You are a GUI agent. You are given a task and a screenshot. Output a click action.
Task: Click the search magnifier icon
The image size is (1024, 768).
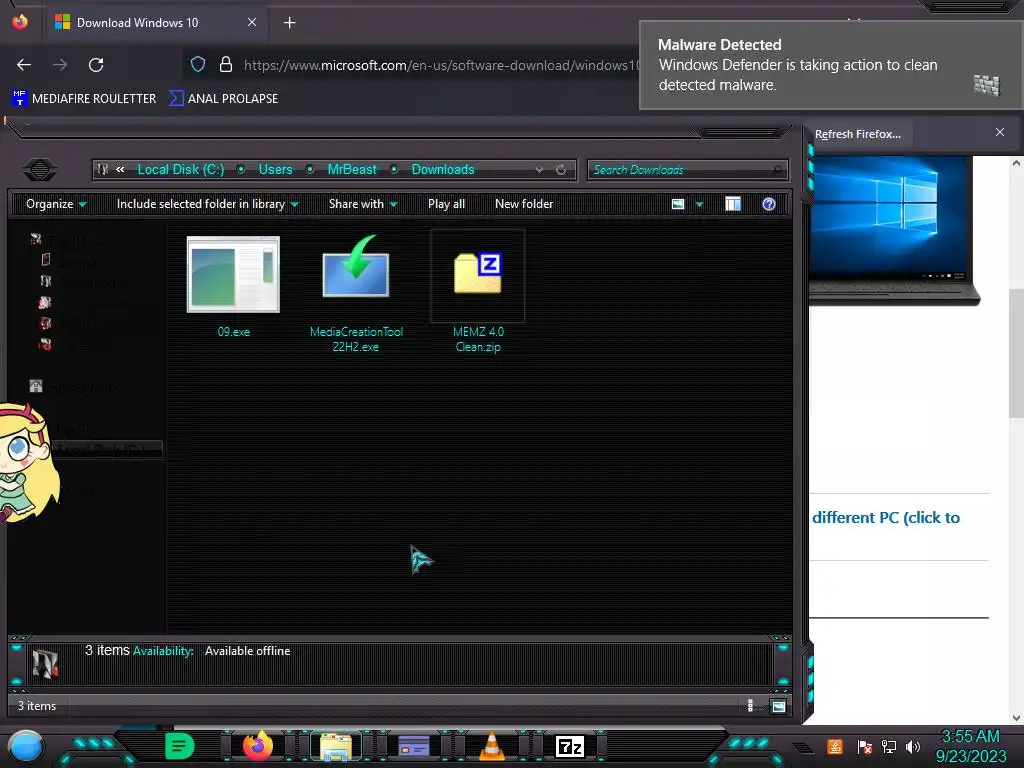click(776, 170)
